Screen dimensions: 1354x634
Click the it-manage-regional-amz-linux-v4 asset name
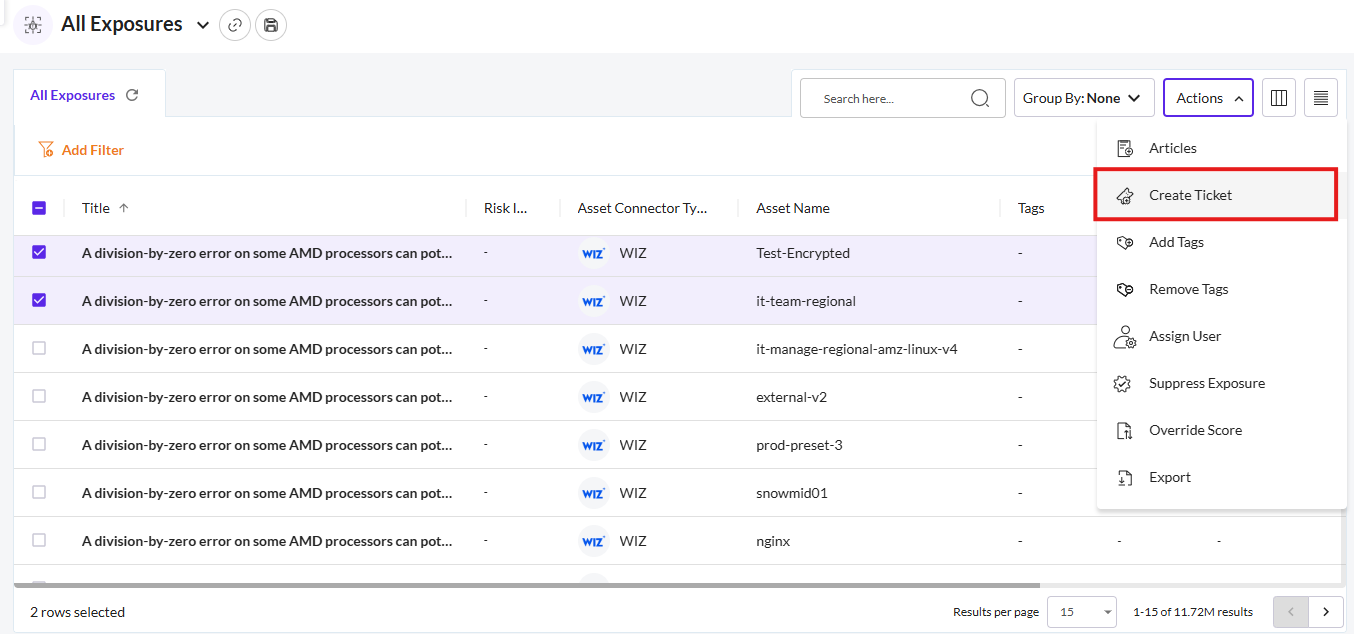(857, 349)
